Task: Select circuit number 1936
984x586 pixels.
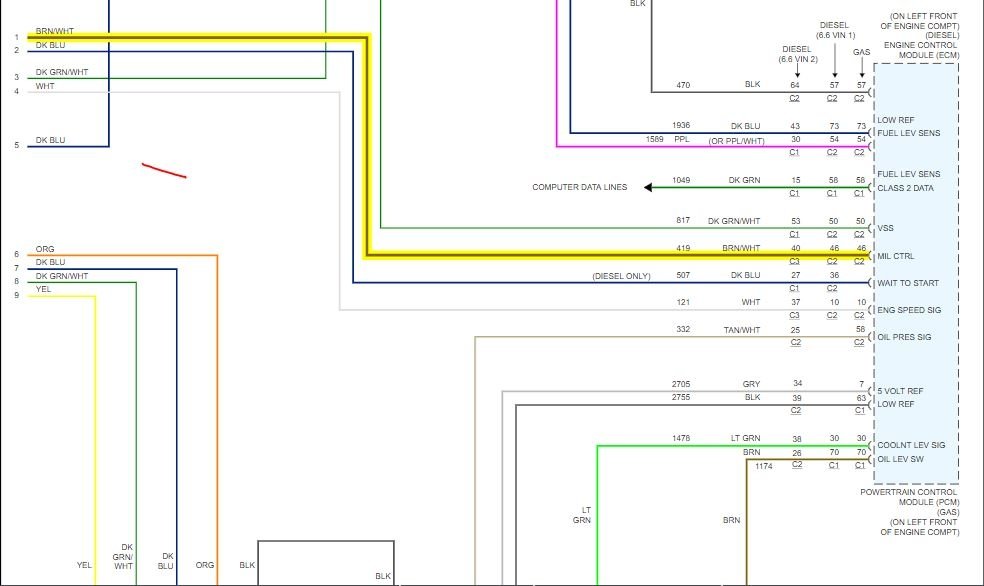Action: pos(681,125)
